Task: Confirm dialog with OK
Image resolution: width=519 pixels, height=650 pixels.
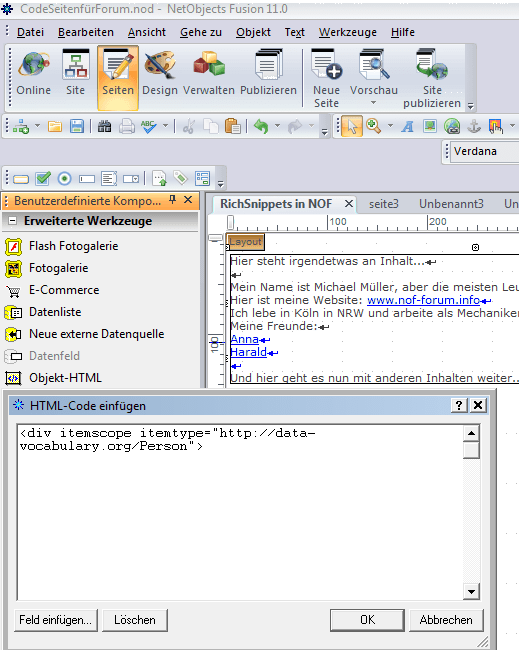Action: click(367, 620)
